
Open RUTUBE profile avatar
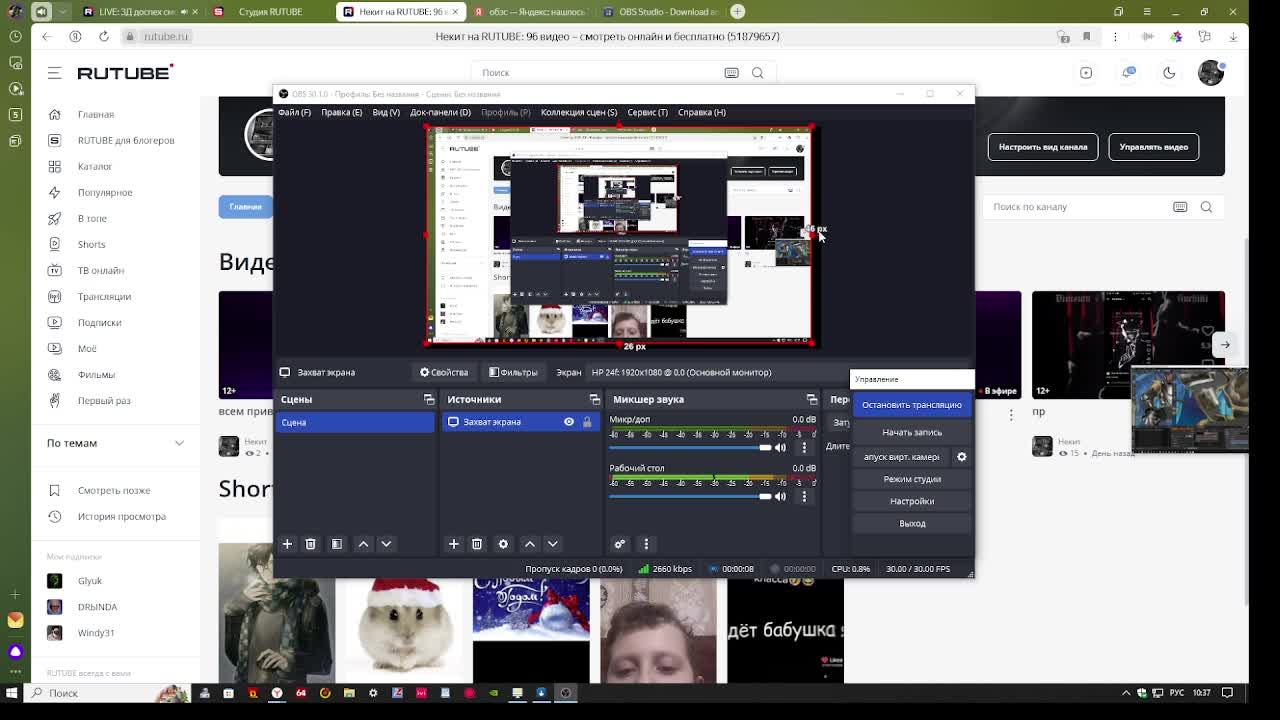click(x=1211, y=72)
